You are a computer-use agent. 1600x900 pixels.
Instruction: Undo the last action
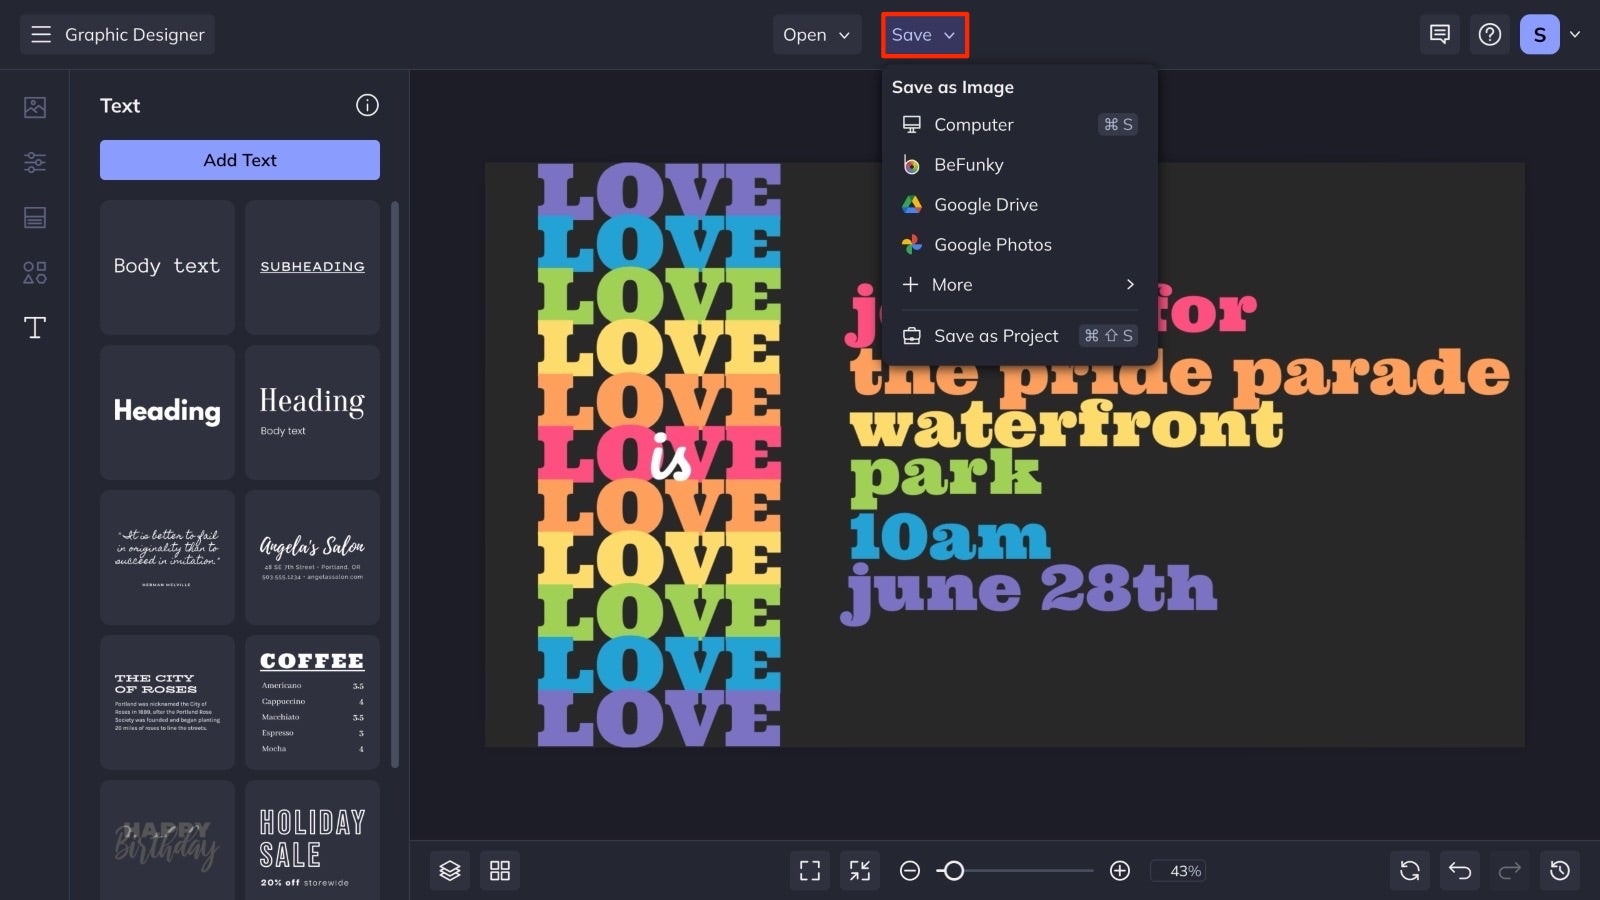point(1459,870)
